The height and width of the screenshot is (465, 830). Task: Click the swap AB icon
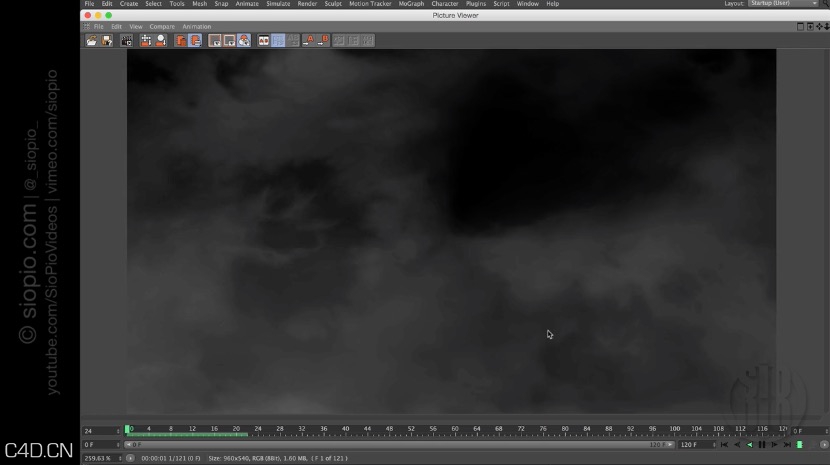pyautogui.click(x=293, y=40)
